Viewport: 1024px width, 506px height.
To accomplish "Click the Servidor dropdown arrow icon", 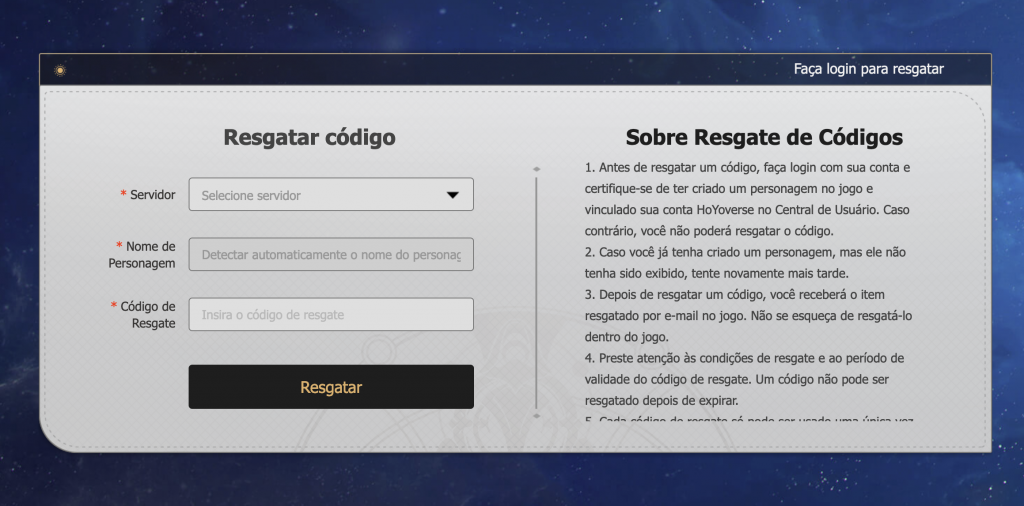I will [452, 195].
